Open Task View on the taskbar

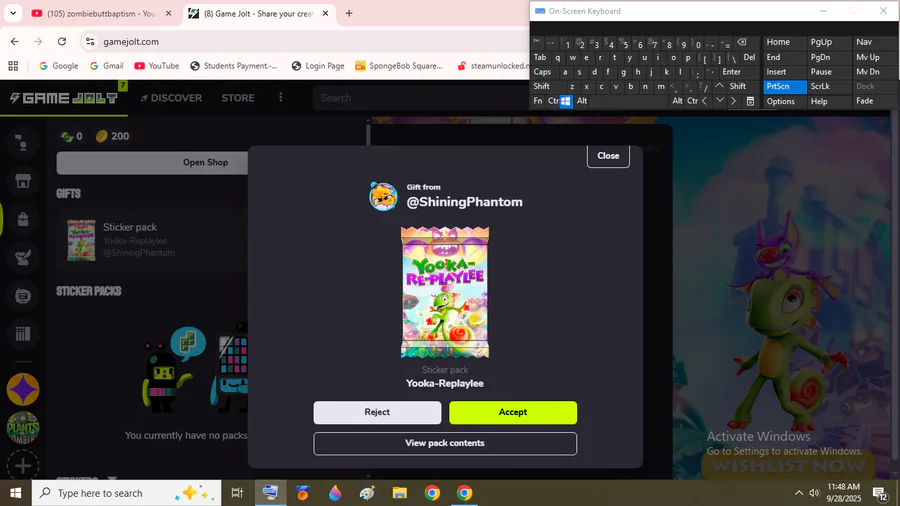(x=237, y=493)
